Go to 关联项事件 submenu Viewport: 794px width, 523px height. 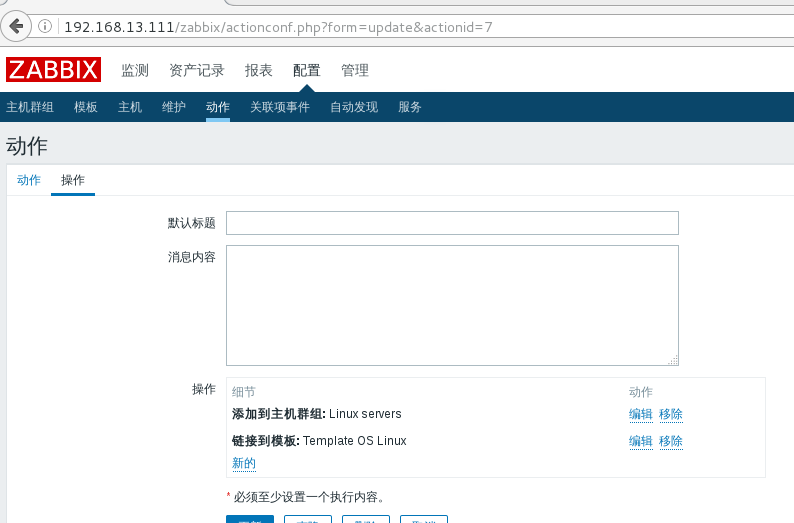280,107
